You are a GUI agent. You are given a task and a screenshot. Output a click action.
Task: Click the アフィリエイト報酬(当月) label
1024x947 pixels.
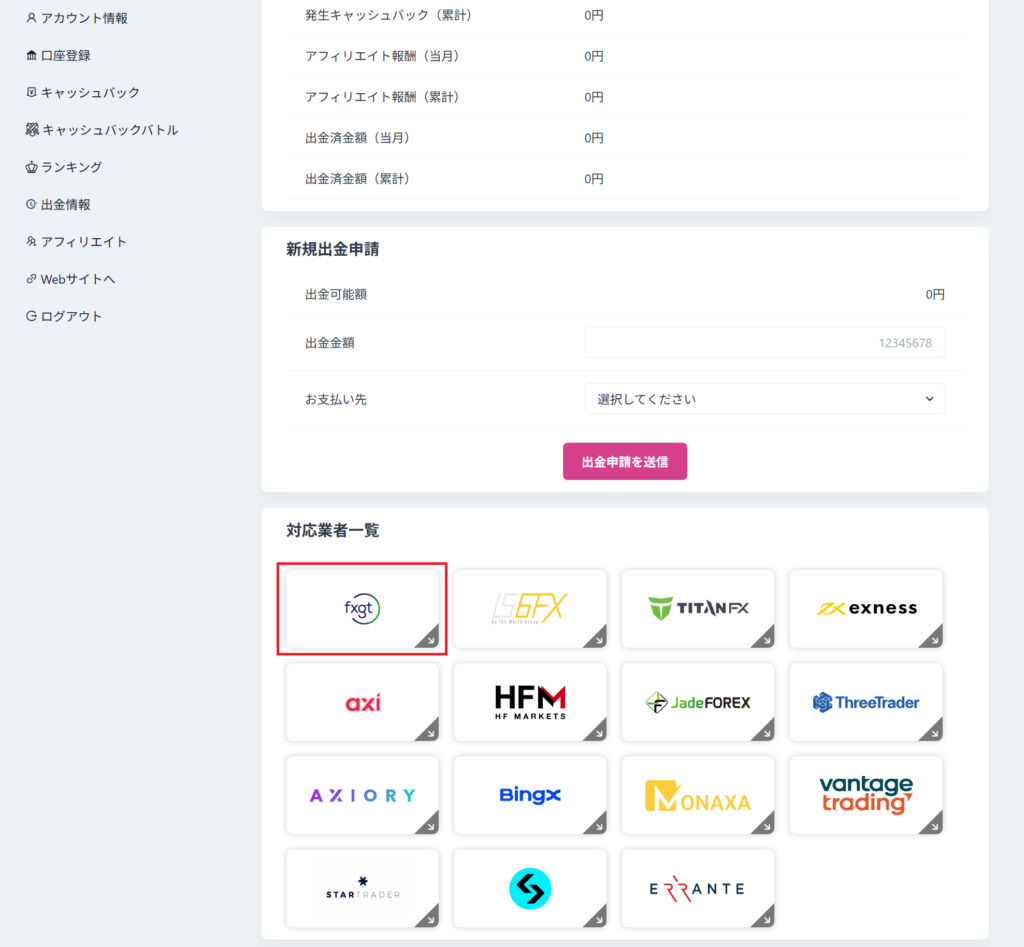click(382, 56)
